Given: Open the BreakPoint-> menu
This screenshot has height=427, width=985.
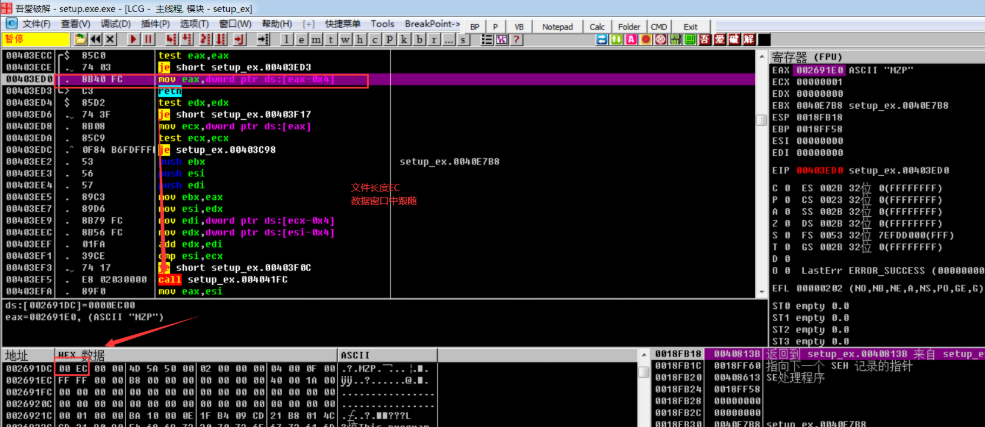Looking at the screenshot, I should click(432, 24).
